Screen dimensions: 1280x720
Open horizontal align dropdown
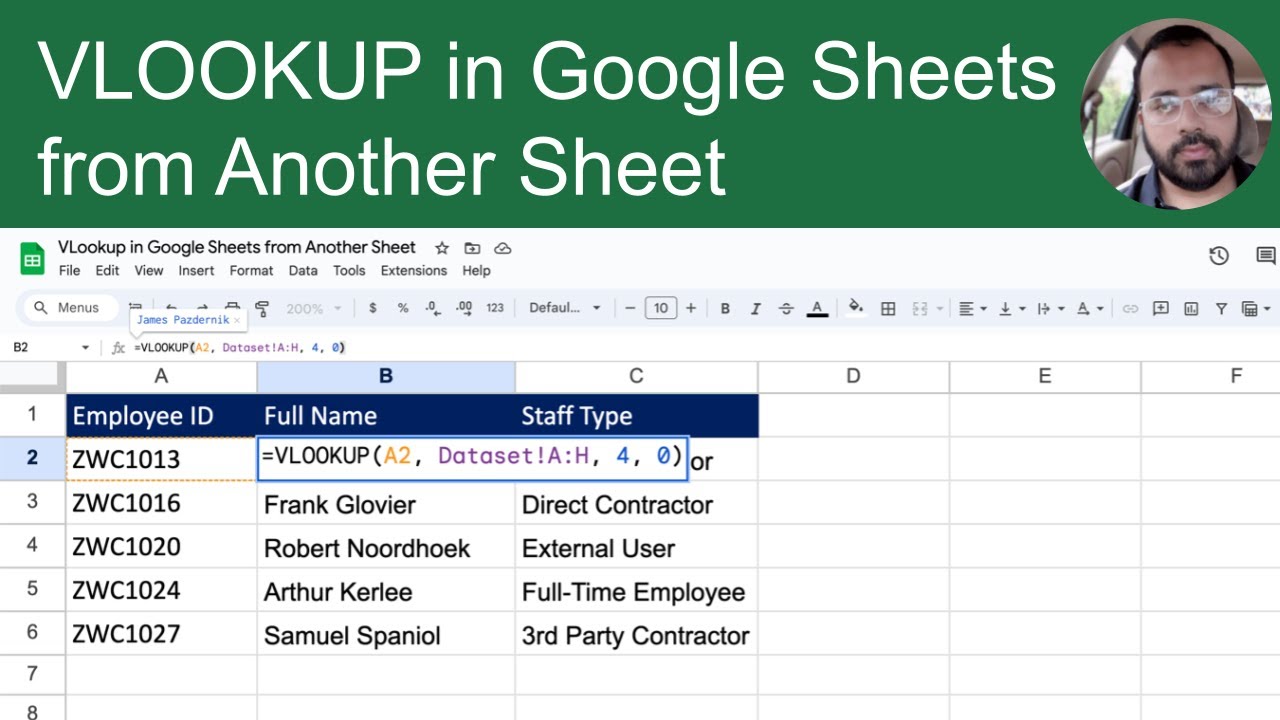tap(972, 308)
